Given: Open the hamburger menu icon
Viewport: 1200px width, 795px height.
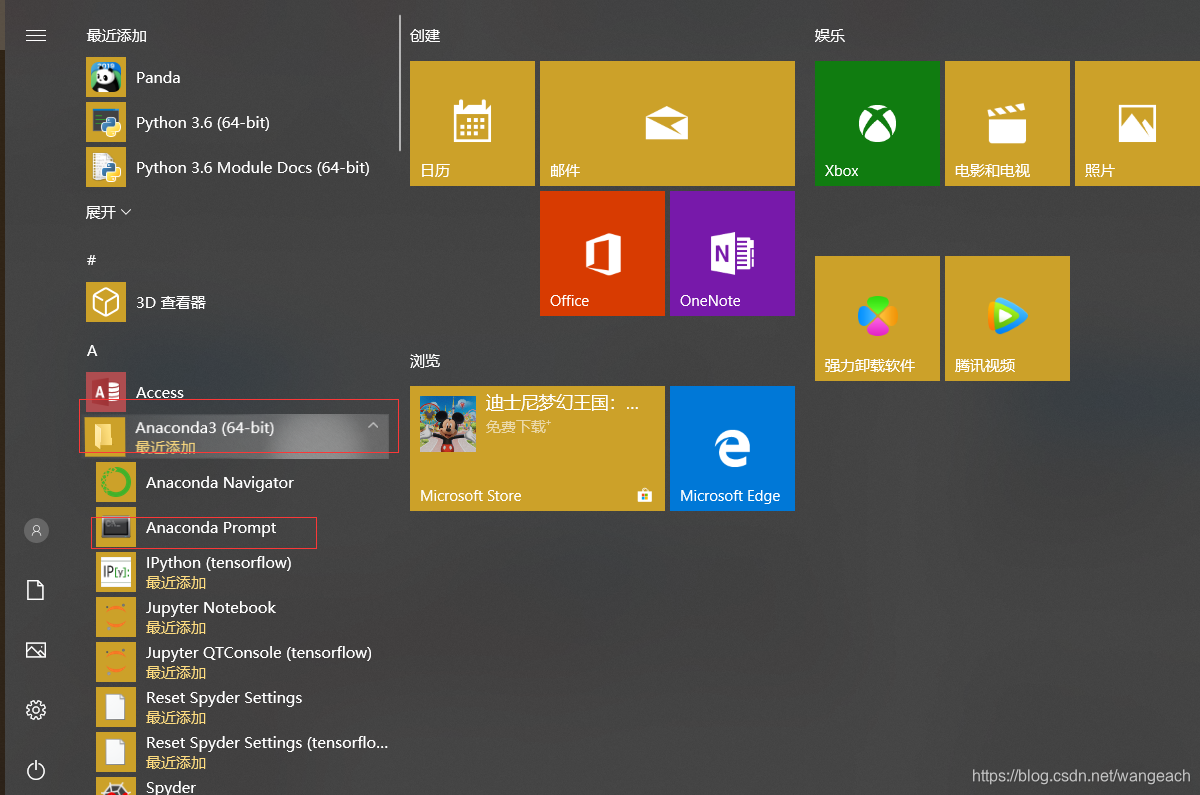Looking at the screenshot, I should click(36, 35).
